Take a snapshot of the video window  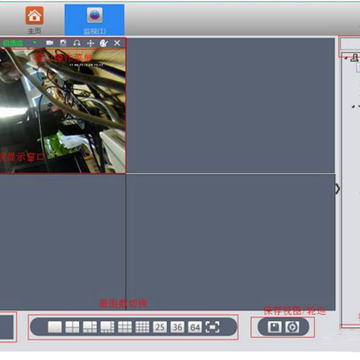(x=63, y=43)
